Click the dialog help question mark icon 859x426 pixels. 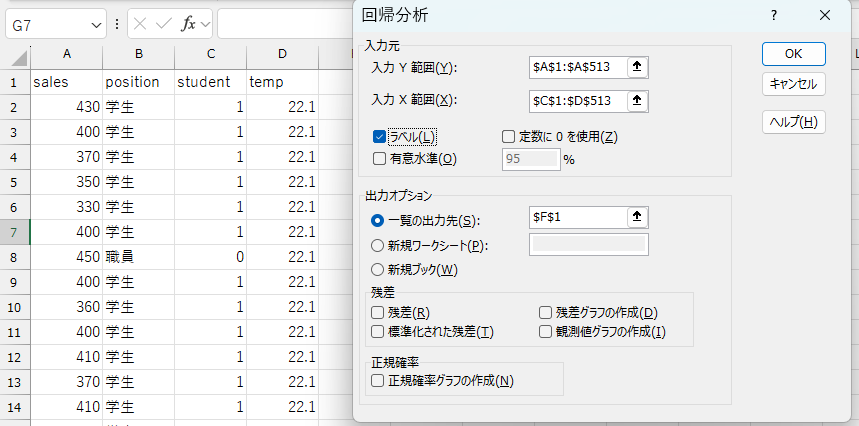coord(774,15)
